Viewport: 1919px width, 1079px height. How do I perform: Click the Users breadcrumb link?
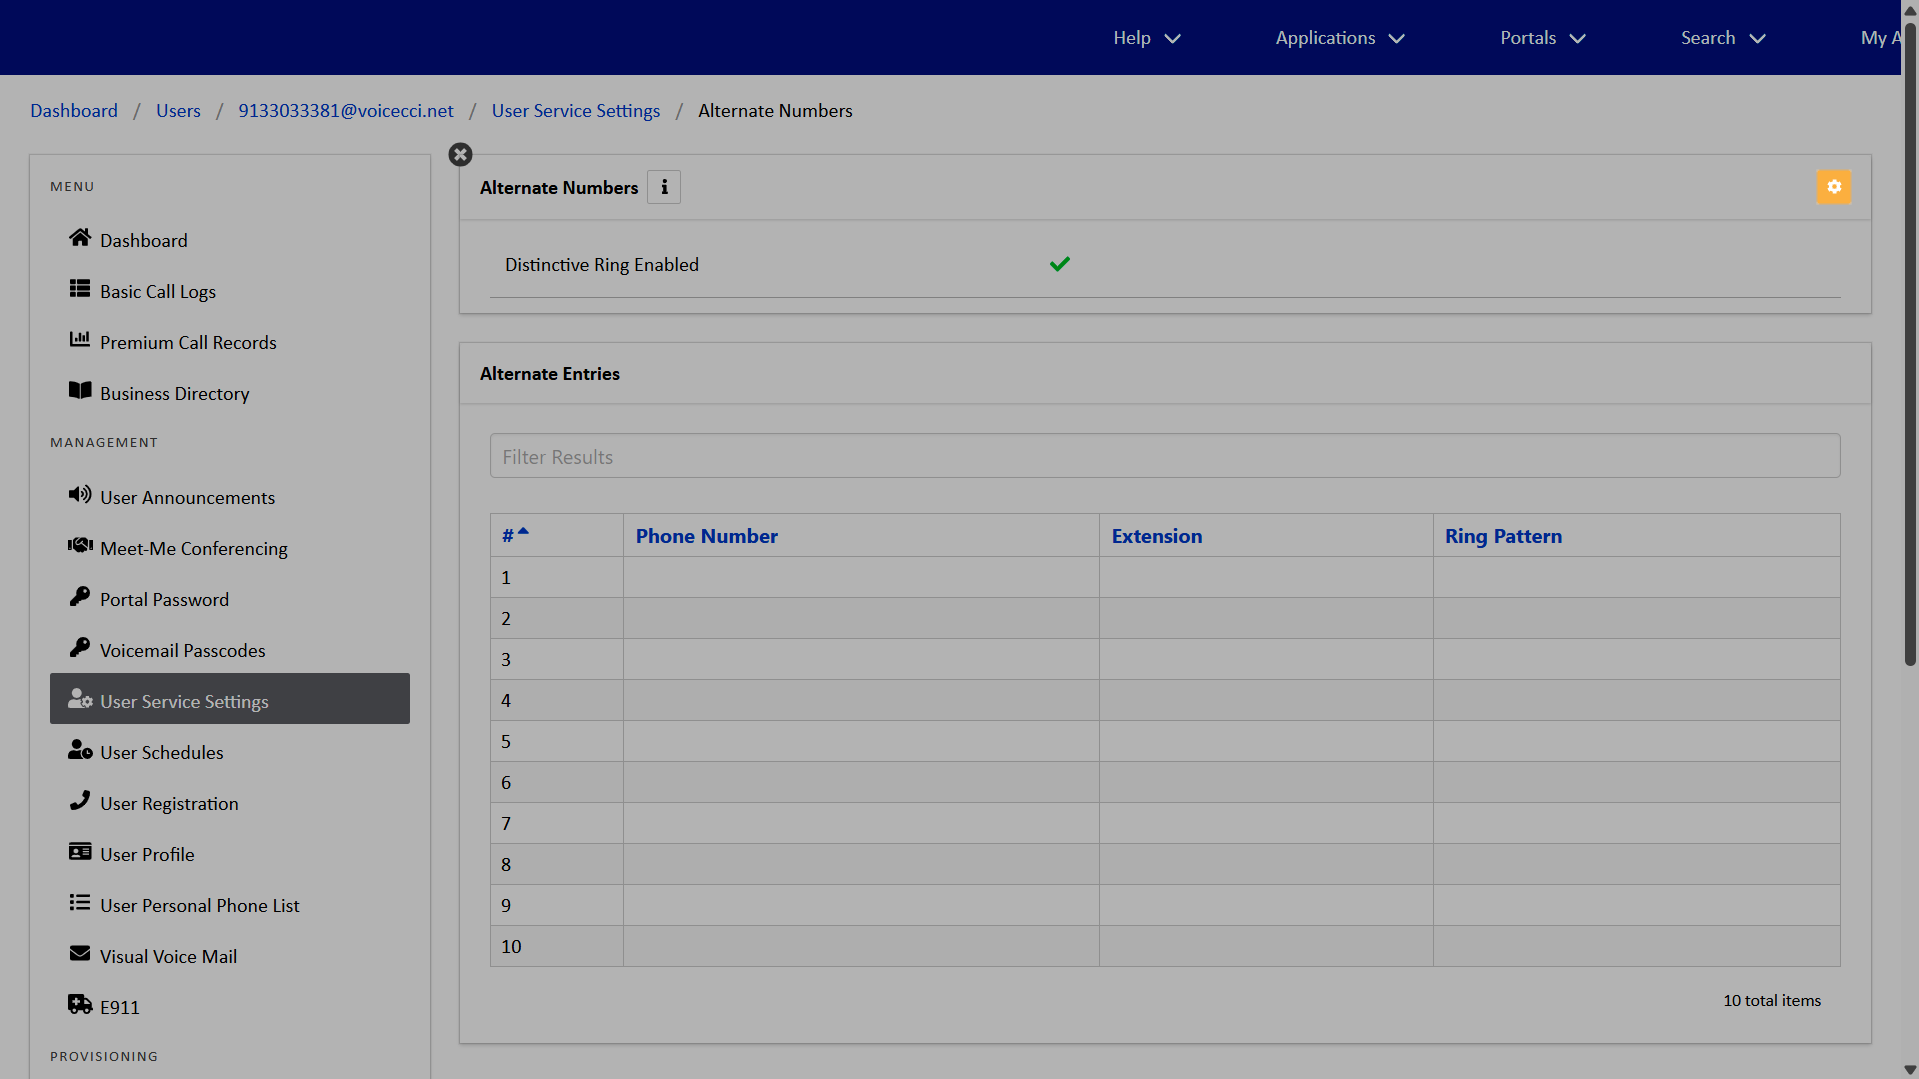tap(178, 111)
